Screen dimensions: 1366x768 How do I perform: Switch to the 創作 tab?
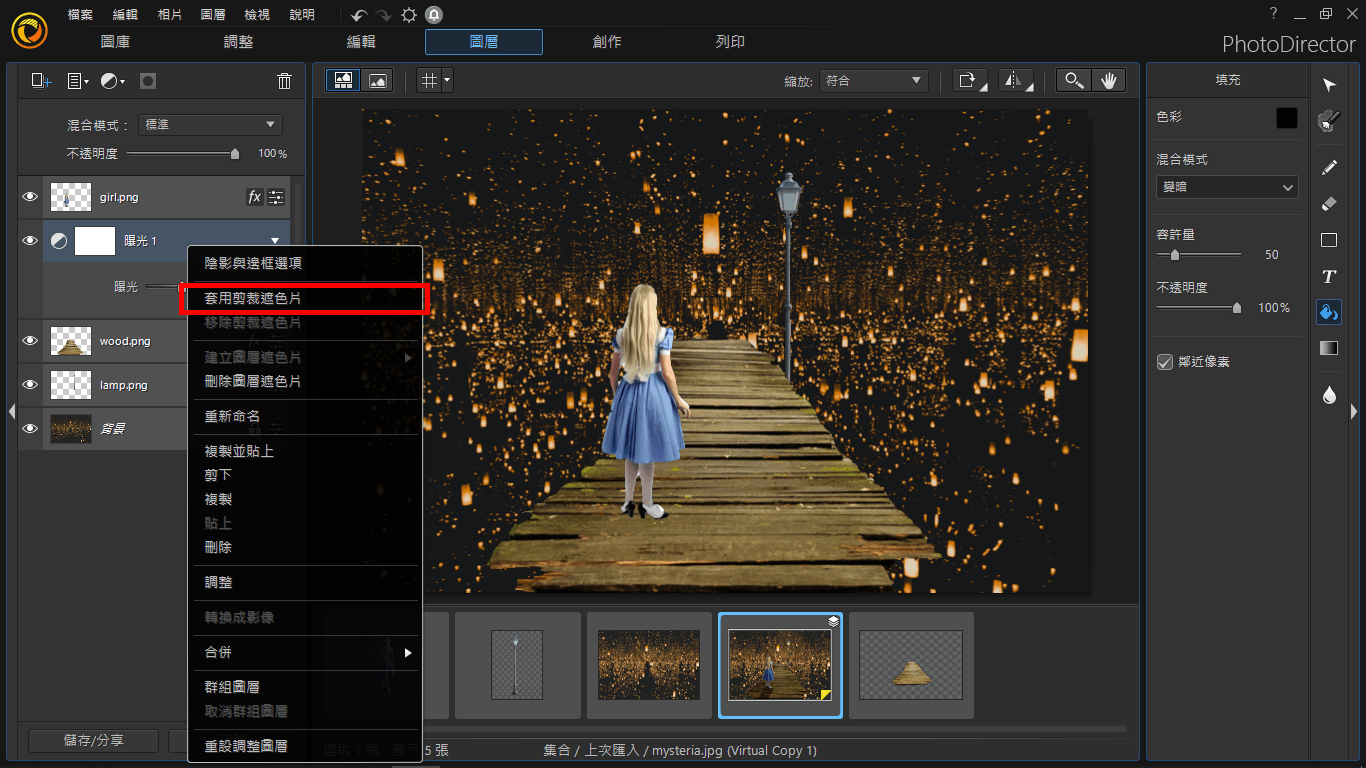point(607,42)
